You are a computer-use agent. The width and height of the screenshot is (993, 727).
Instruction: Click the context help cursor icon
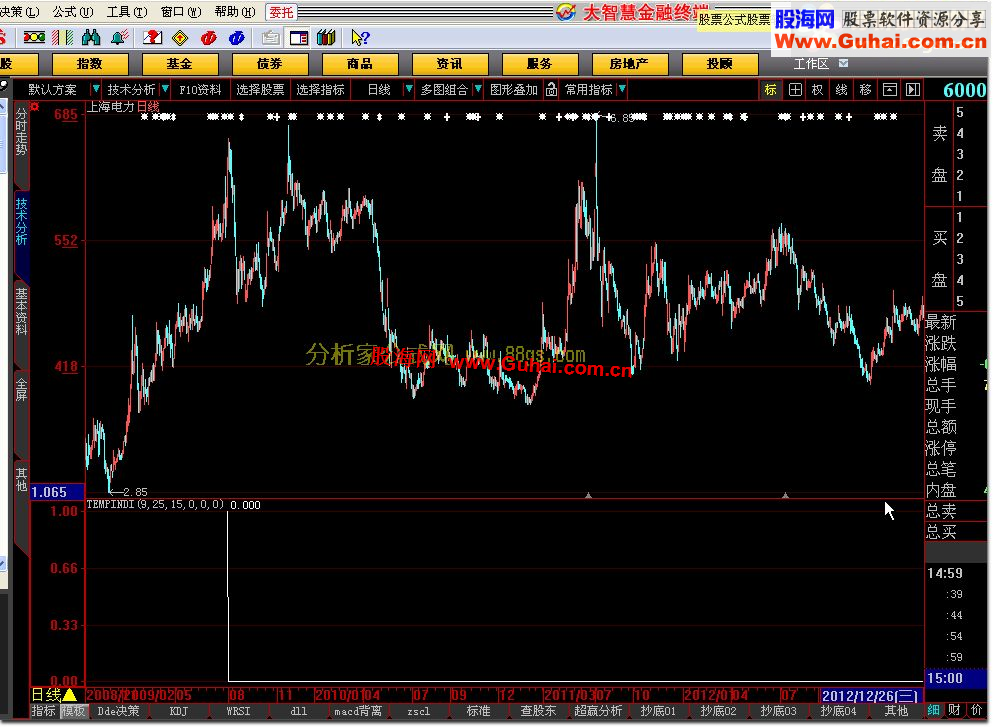[x=359, y=38]
